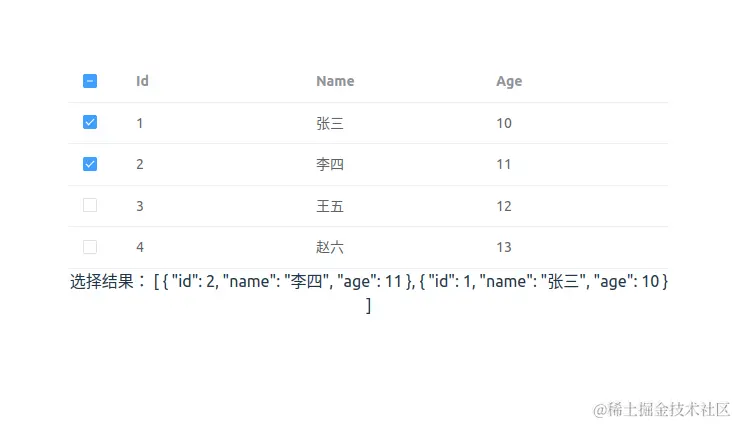
Task: Click the age cell showing 13
Action: tap(504, 247)
